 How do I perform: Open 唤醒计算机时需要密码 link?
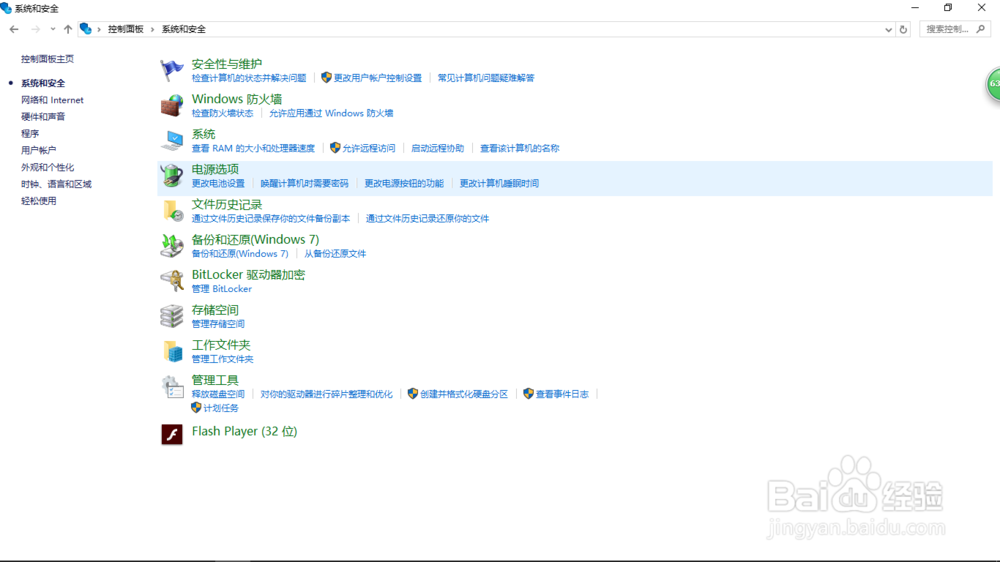coord(304,183)
